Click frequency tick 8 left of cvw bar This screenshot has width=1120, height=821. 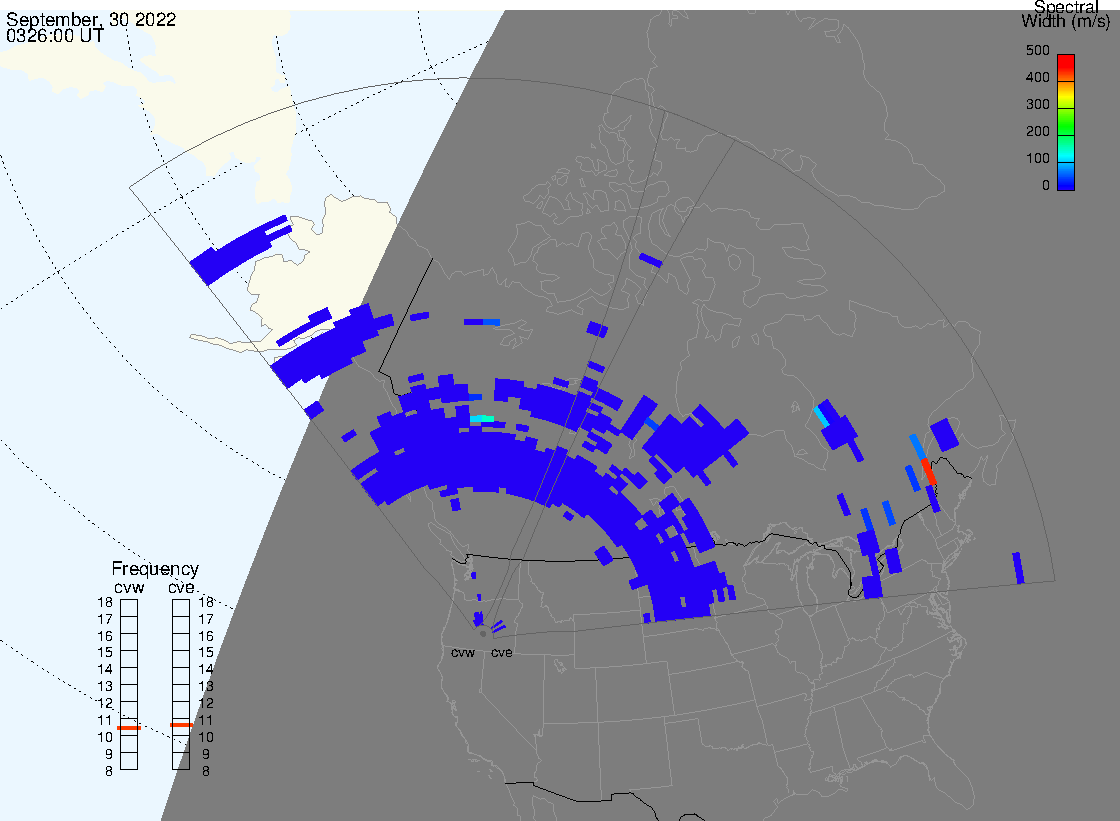(109, 771)
